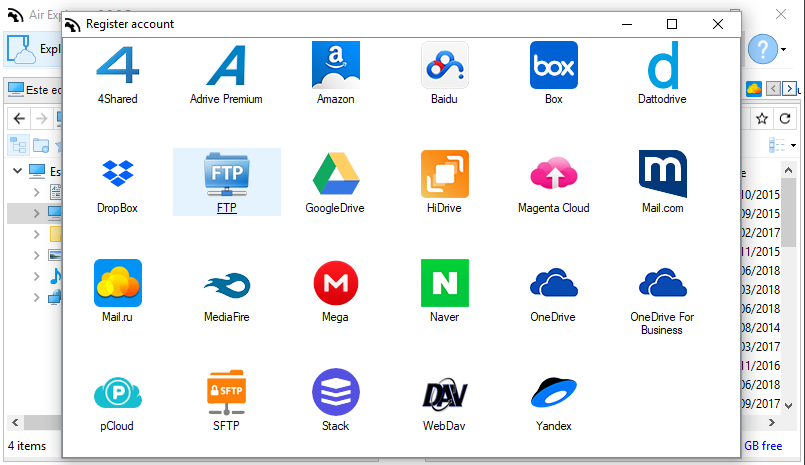805x465 pixels.
Task: Select DropBox to register account
Action: tap(118, 175)
